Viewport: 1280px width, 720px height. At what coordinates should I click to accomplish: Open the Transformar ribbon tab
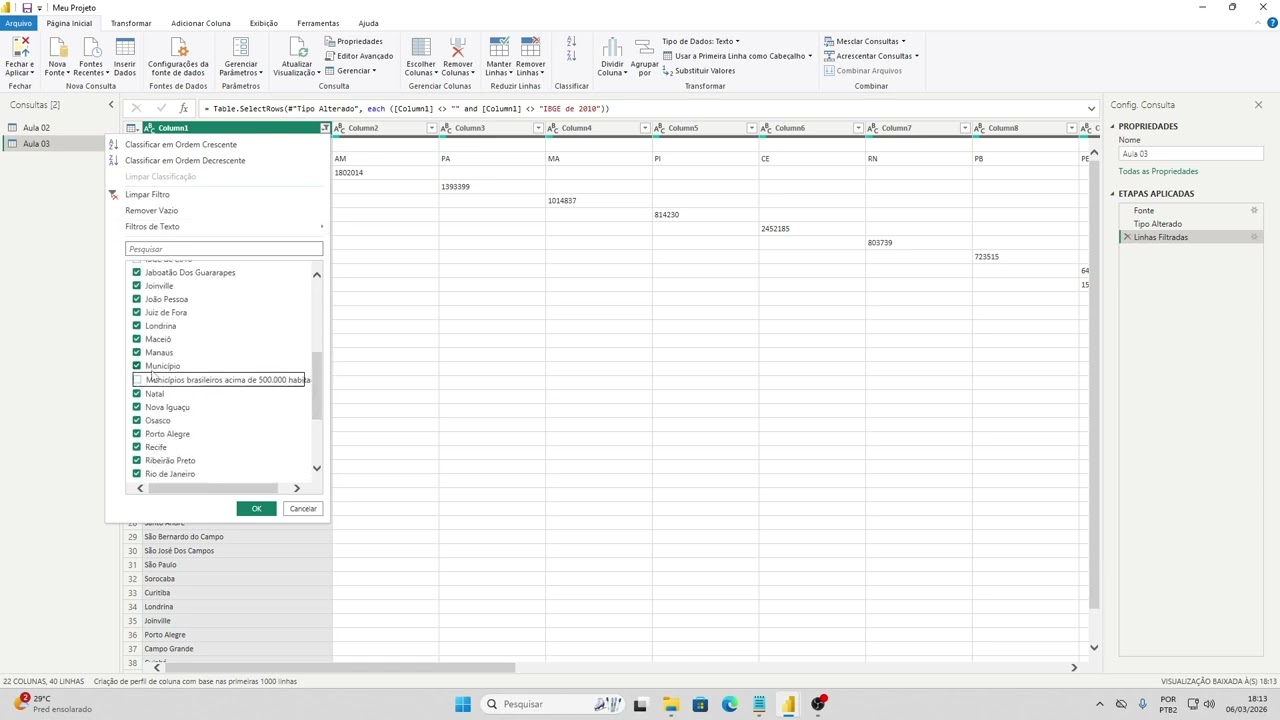click(x=131, y=23)
